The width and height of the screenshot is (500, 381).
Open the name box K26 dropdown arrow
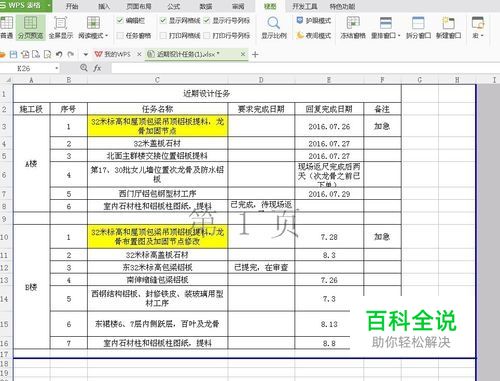point(57,68)
